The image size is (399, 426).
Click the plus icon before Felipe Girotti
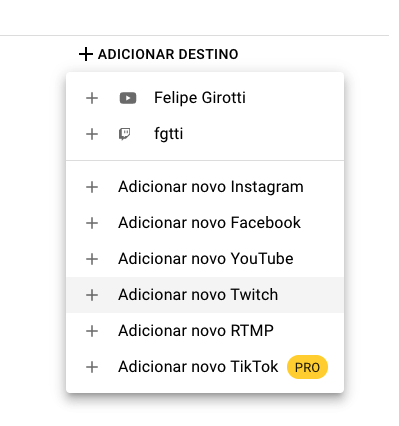(x=92, y=98)
